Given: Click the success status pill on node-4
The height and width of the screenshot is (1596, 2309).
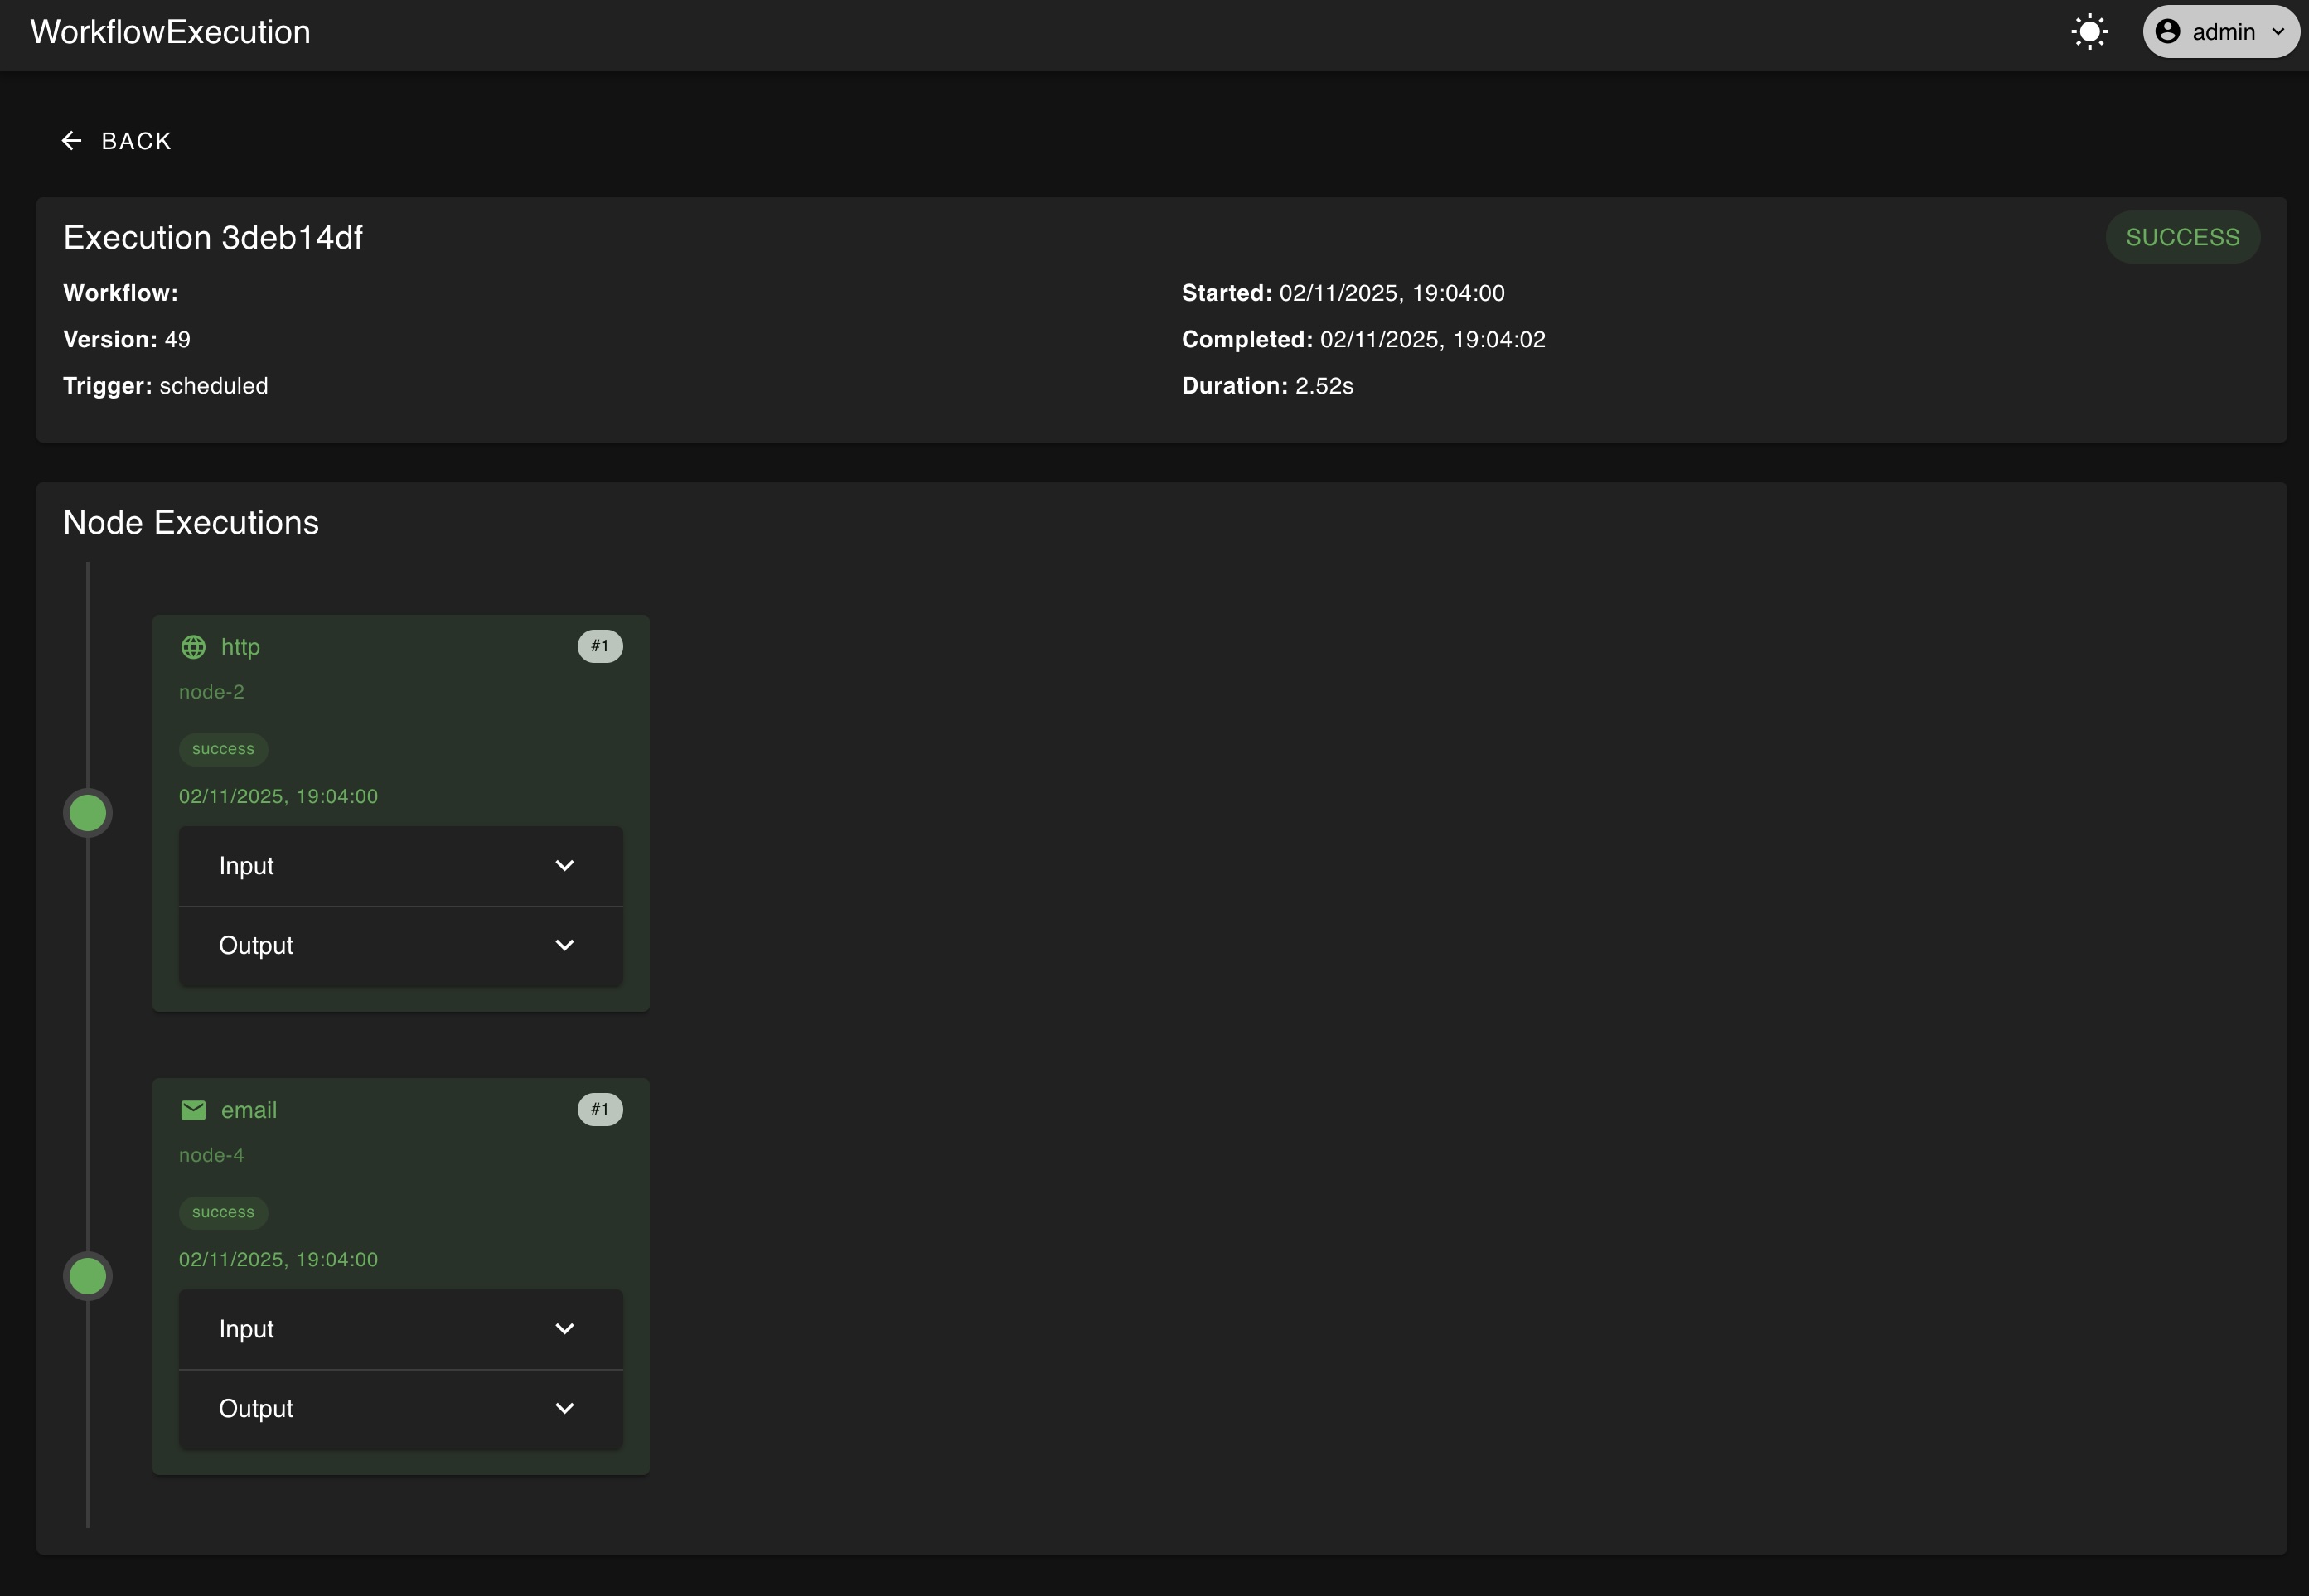Looking at the screenshot, I should click(222, 1211).
